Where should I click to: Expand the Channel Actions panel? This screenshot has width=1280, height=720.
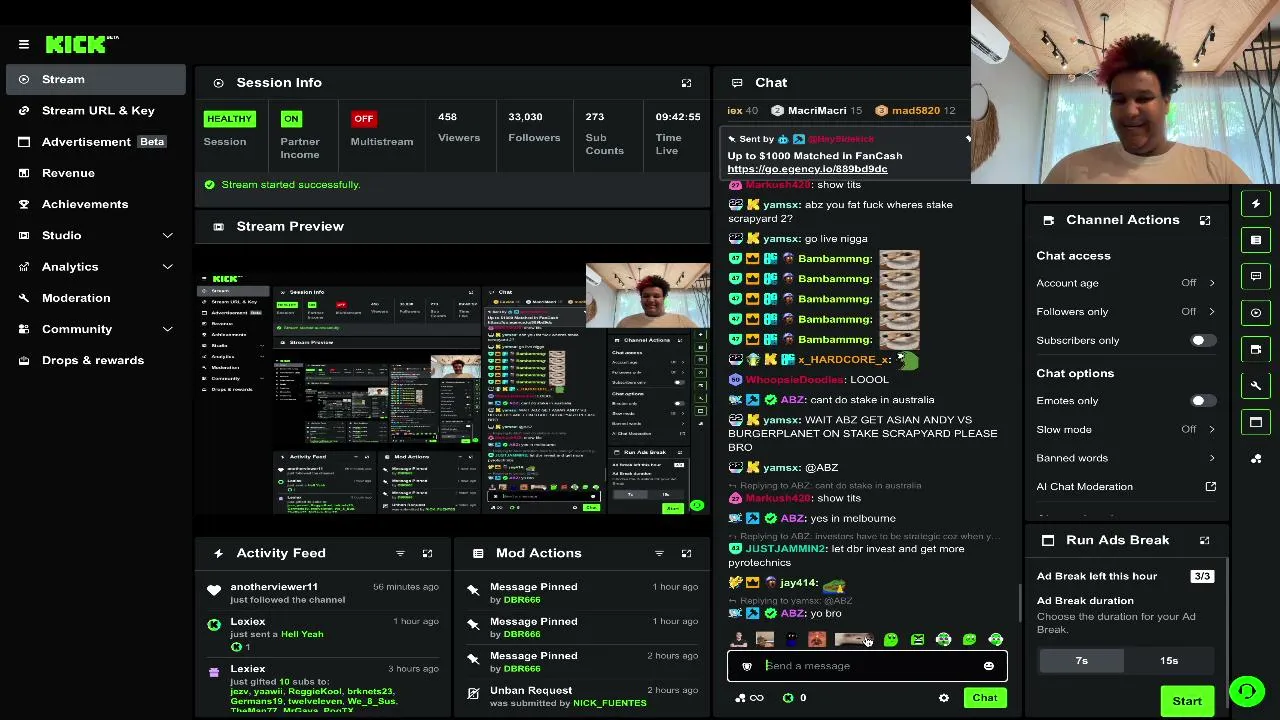(x=1205, y=220)
